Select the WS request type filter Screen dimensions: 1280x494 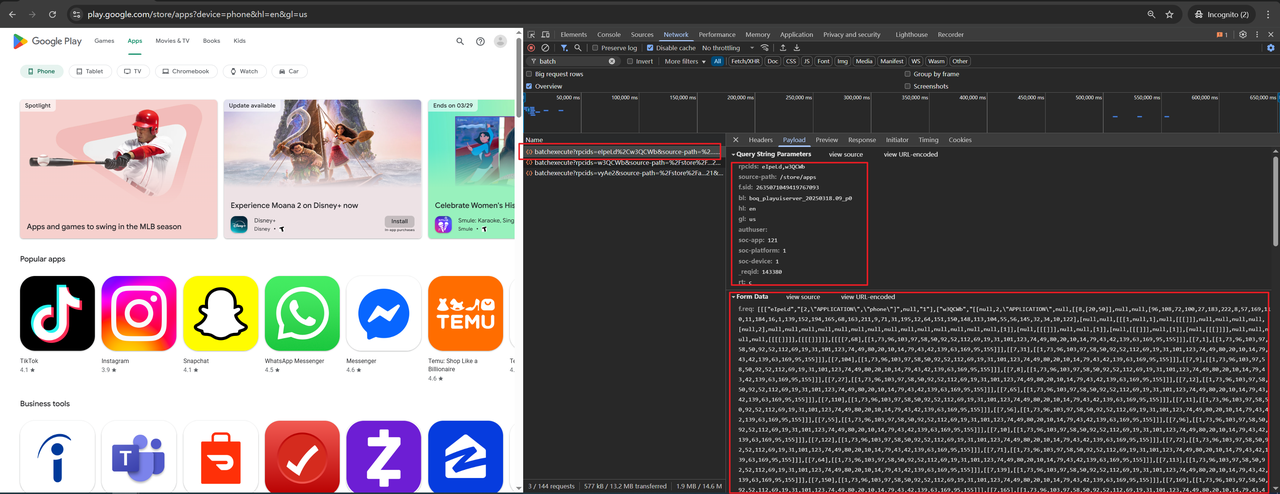coord(916,61)
